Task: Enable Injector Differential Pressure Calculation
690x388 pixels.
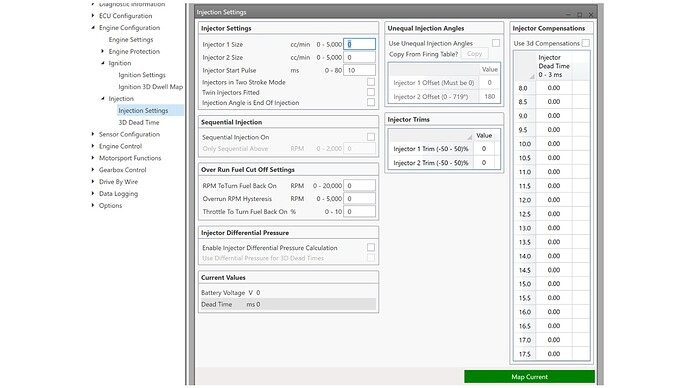Action: (x=371, y=247)
